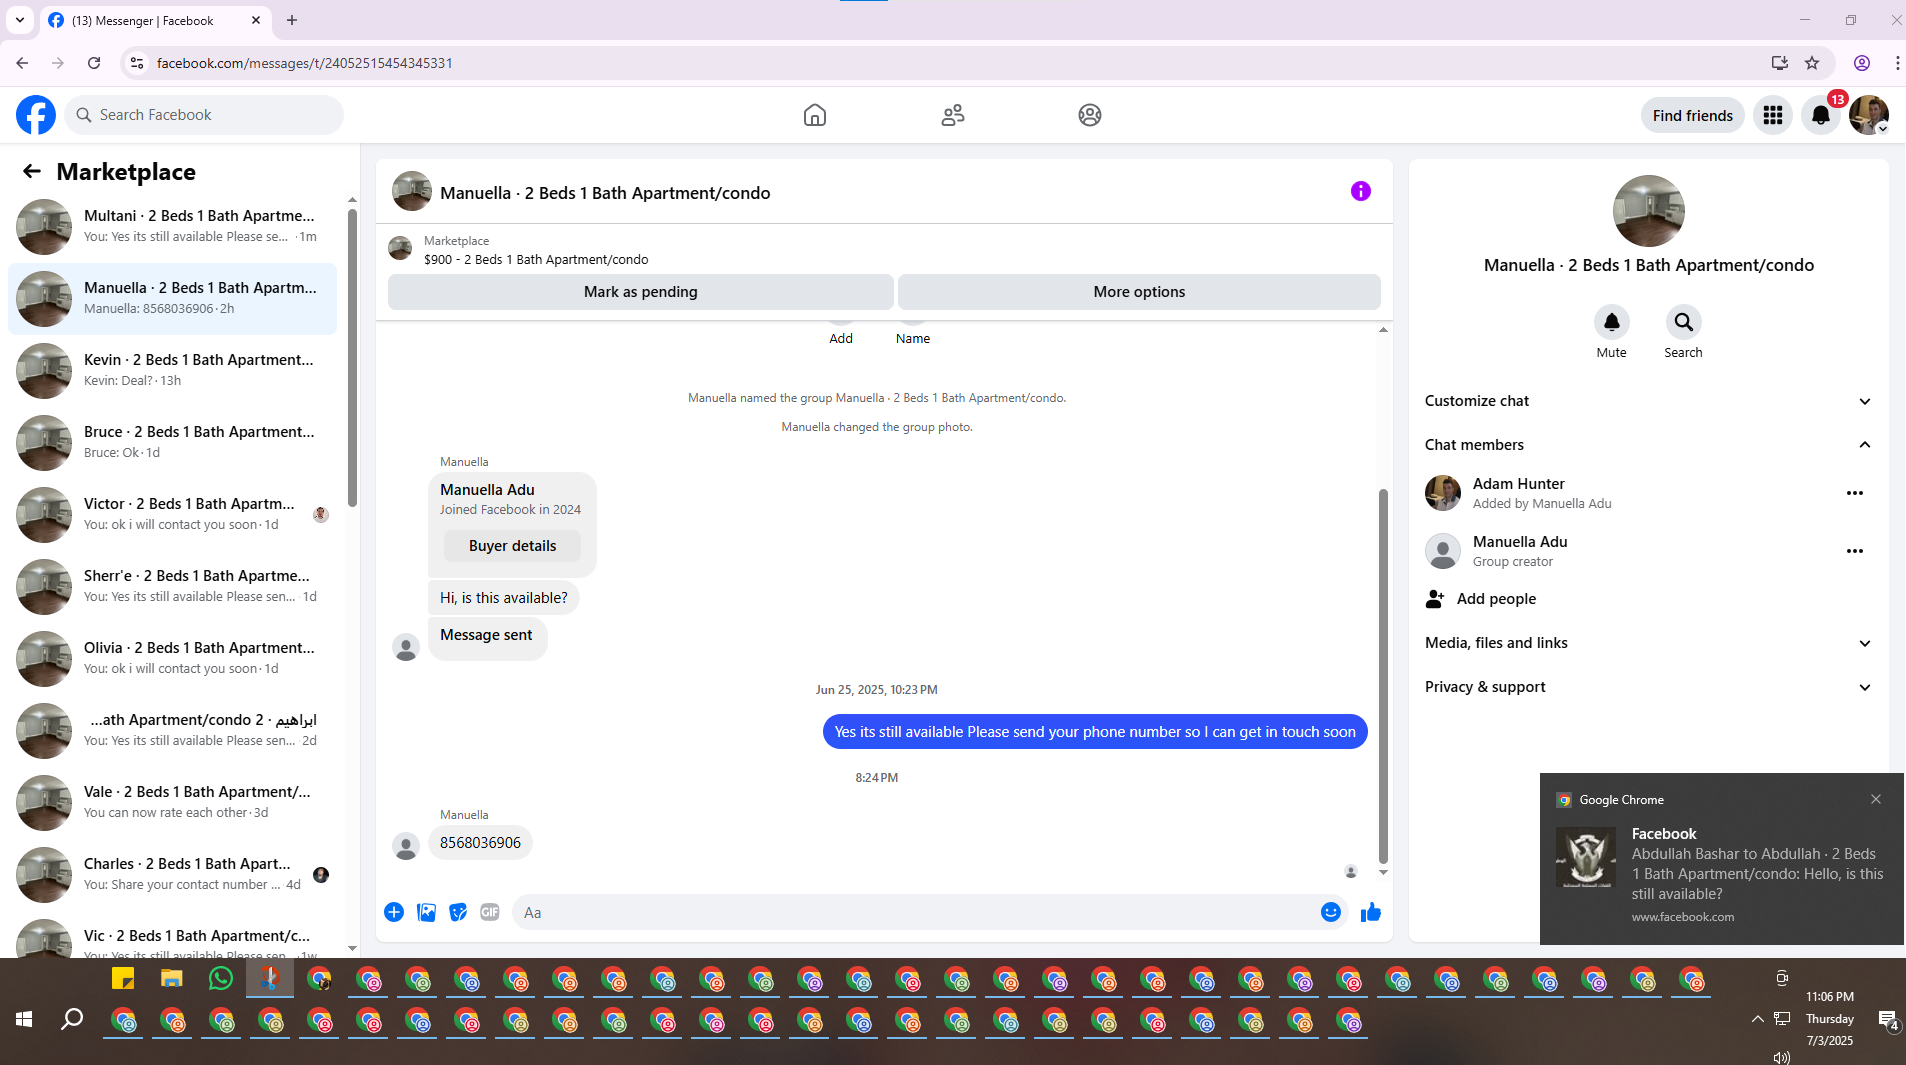Open the emoji picker in message box

coord(1330,912)
